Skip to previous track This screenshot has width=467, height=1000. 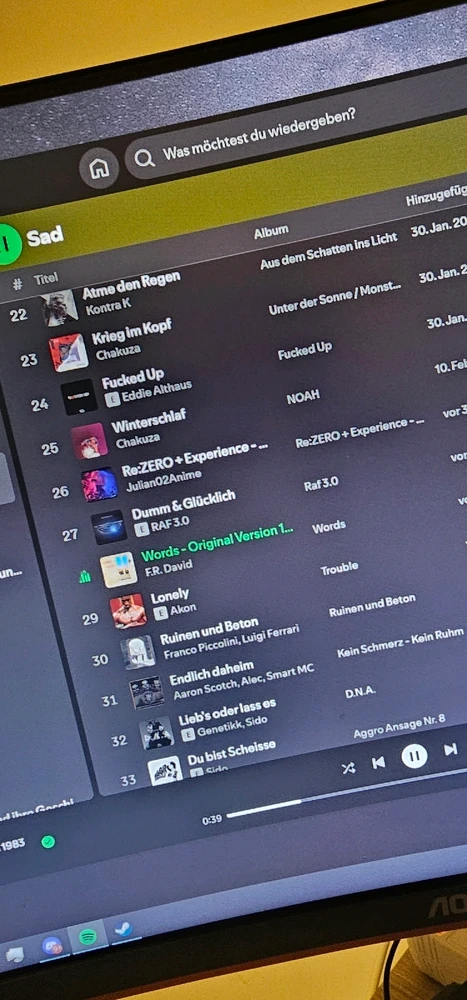pos(379,763)
